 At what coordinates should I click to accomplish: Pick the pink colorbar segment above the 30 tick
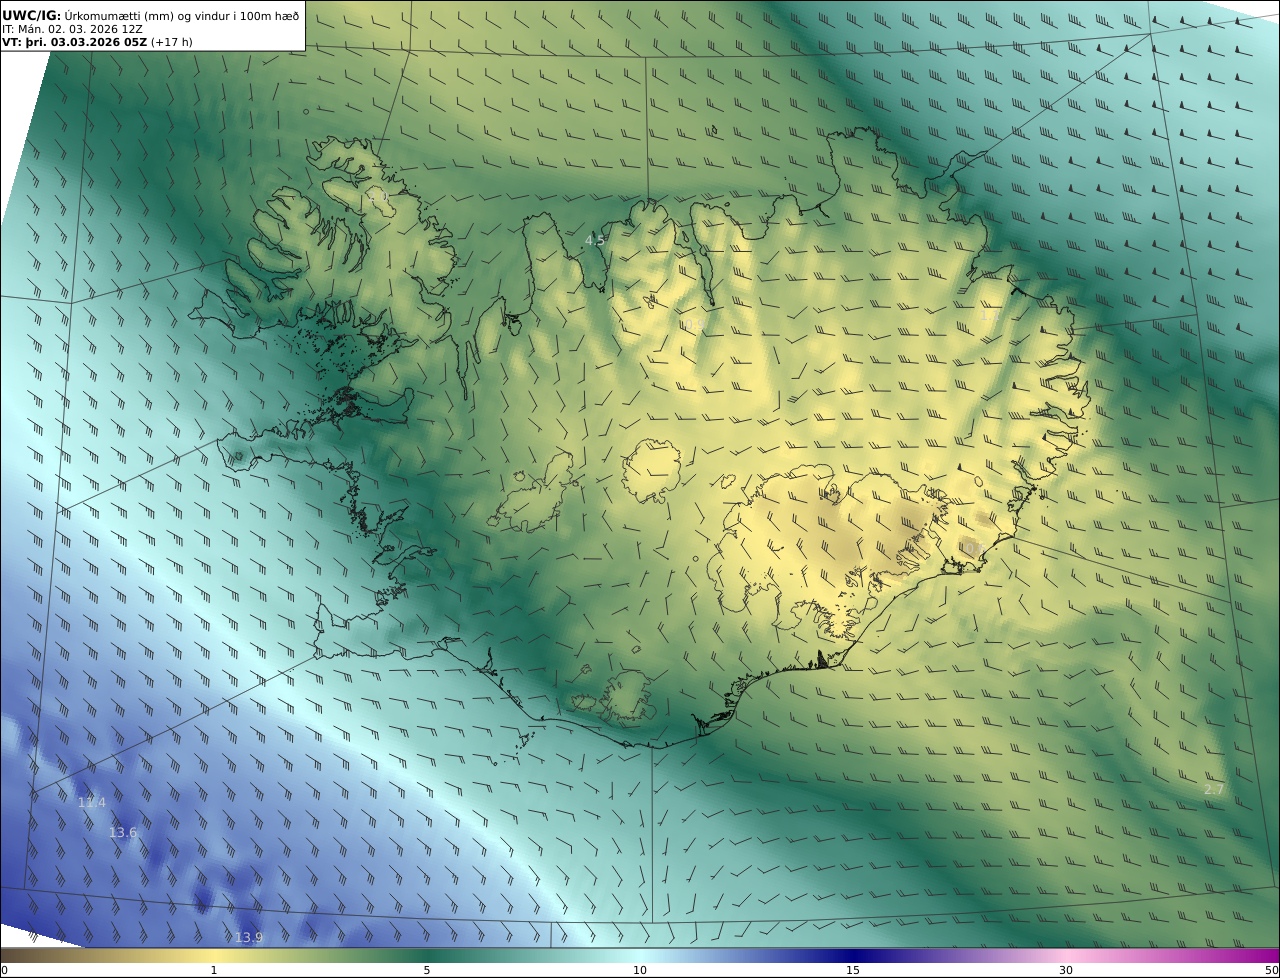tap(1066, 955)
